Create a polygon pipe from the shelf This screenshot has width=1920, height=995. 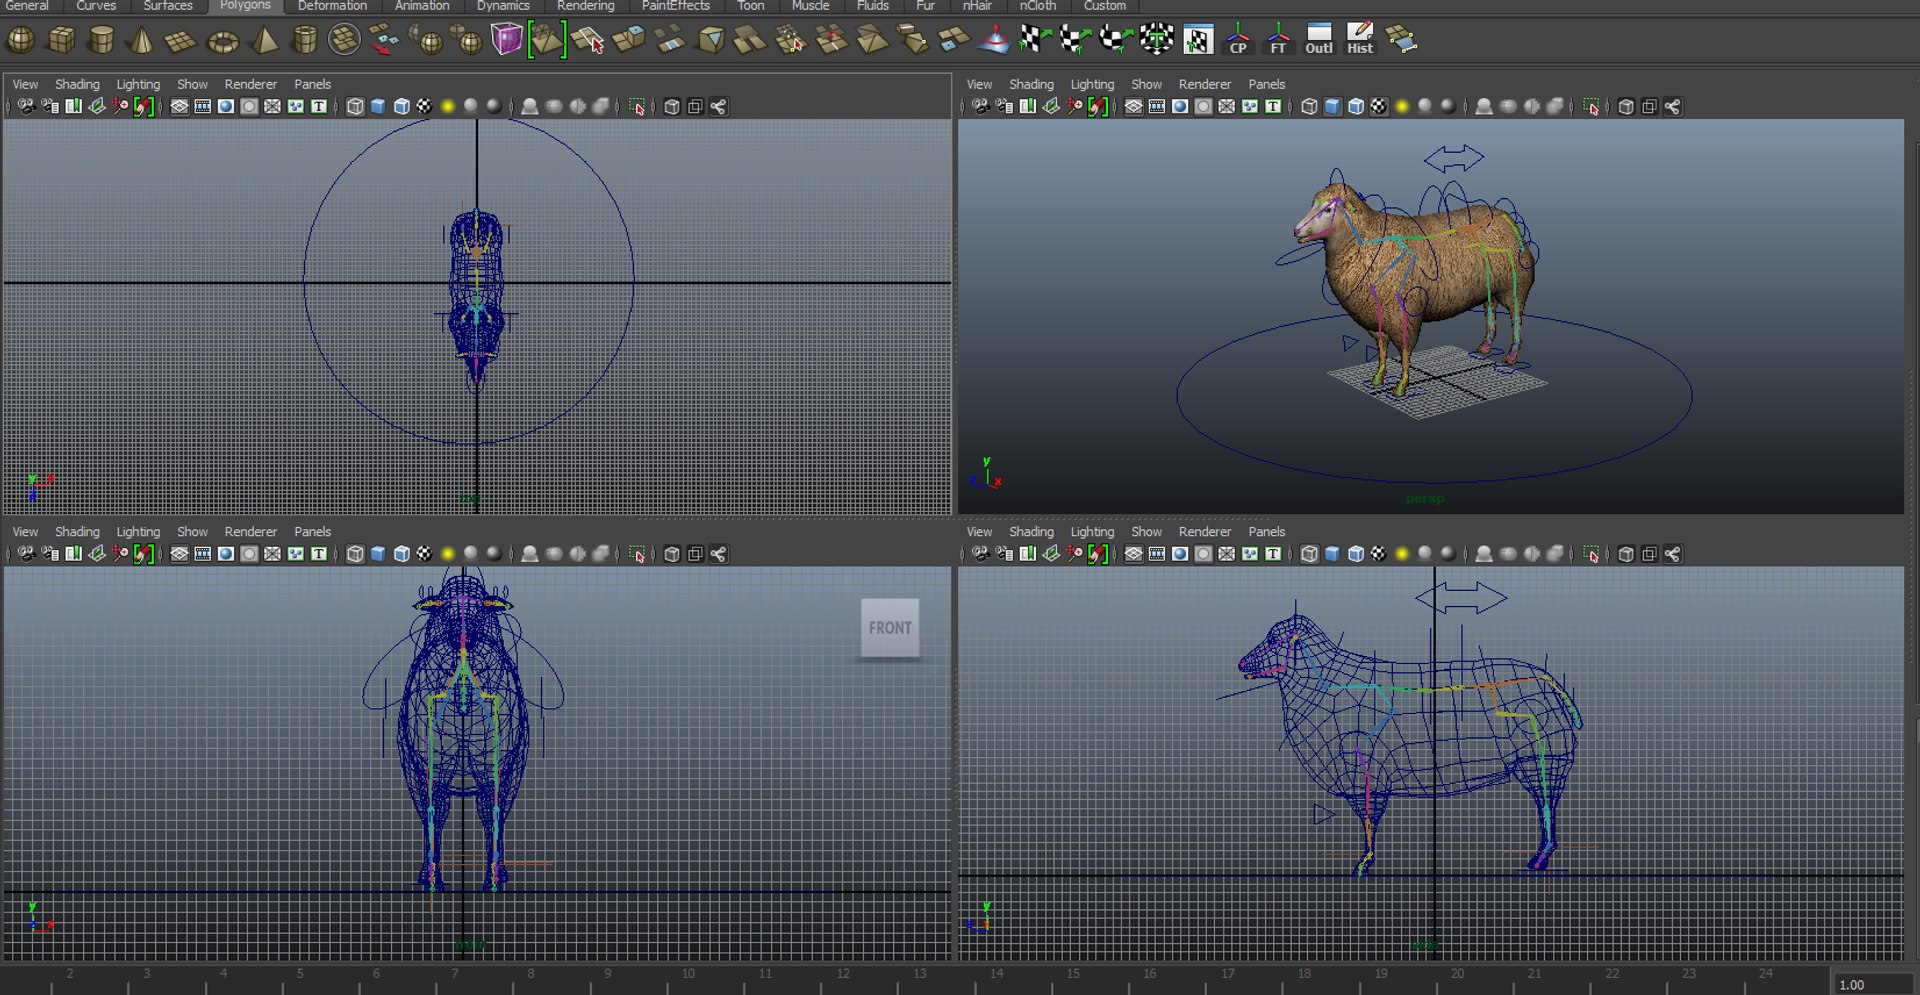(x=304, y=41)
